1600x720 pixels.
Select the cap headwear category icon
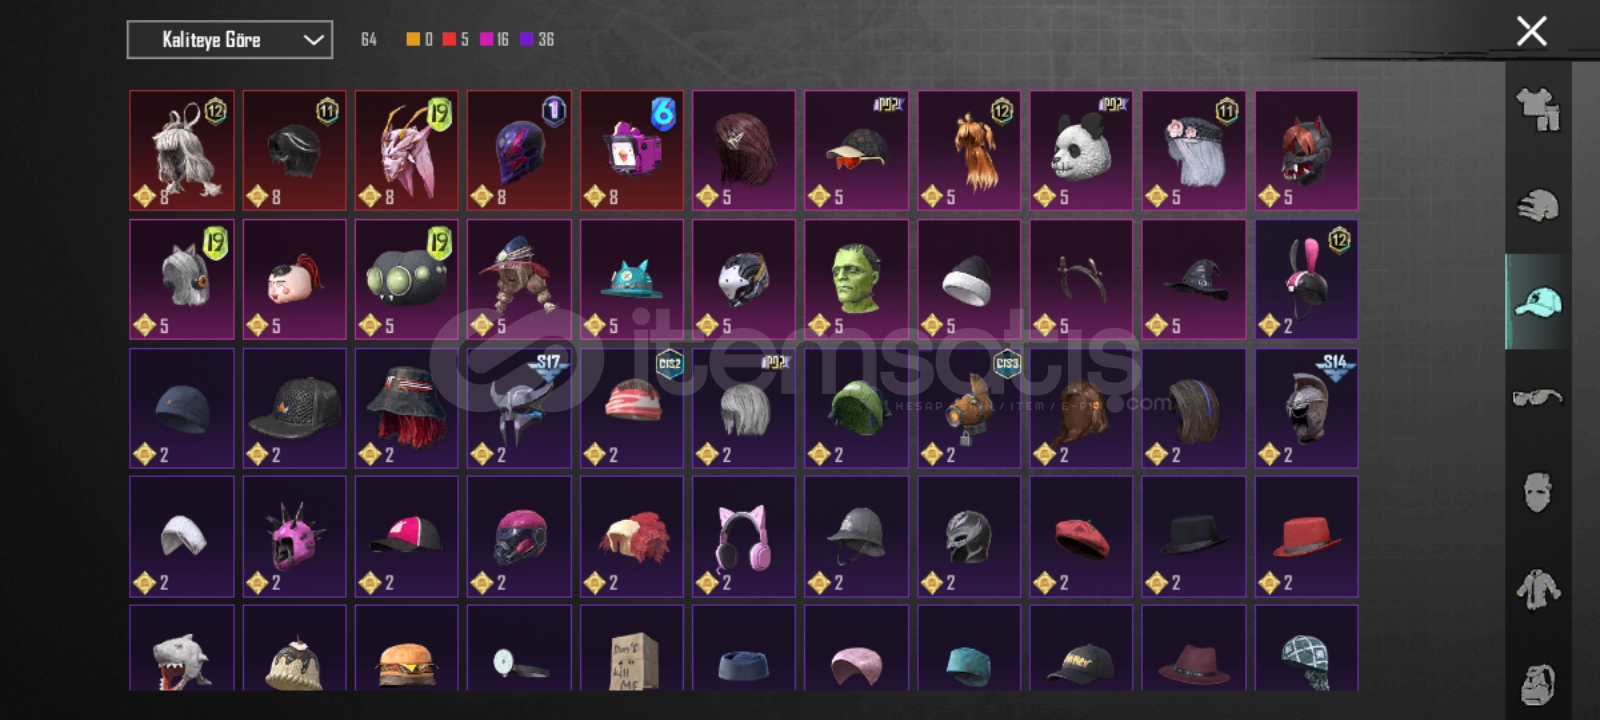coord(1538,302)
